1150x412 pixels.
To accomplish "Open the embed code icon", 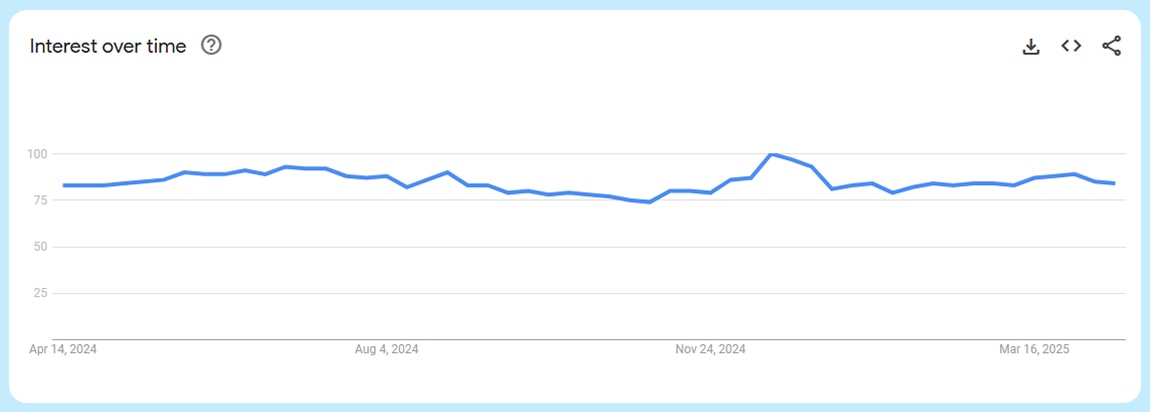I will click(1071, 46).
